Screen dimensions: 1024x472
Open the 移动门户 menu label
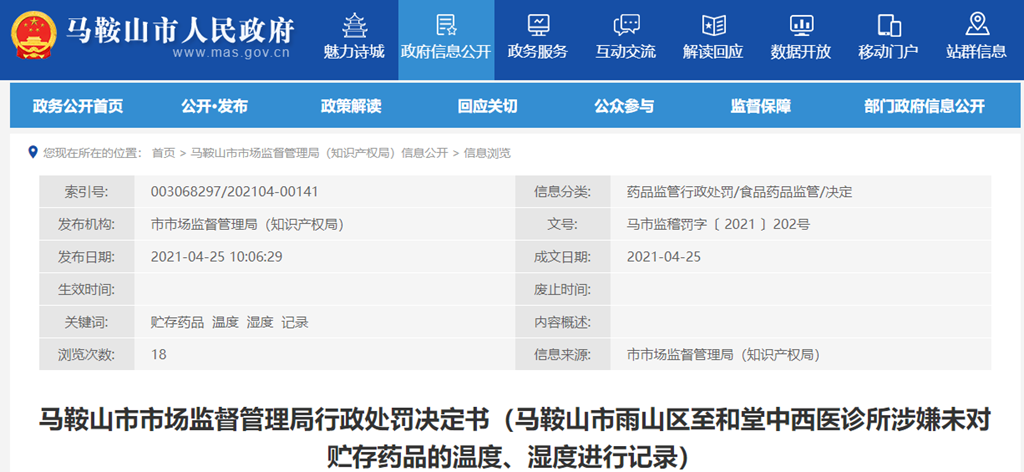[x=888, y=52]
